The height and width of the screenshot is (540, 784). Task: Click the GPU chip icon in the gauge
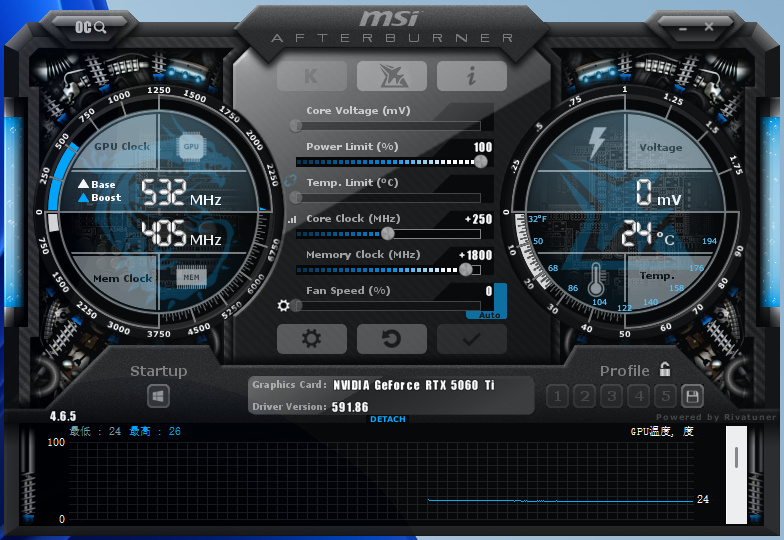(191, 146)
